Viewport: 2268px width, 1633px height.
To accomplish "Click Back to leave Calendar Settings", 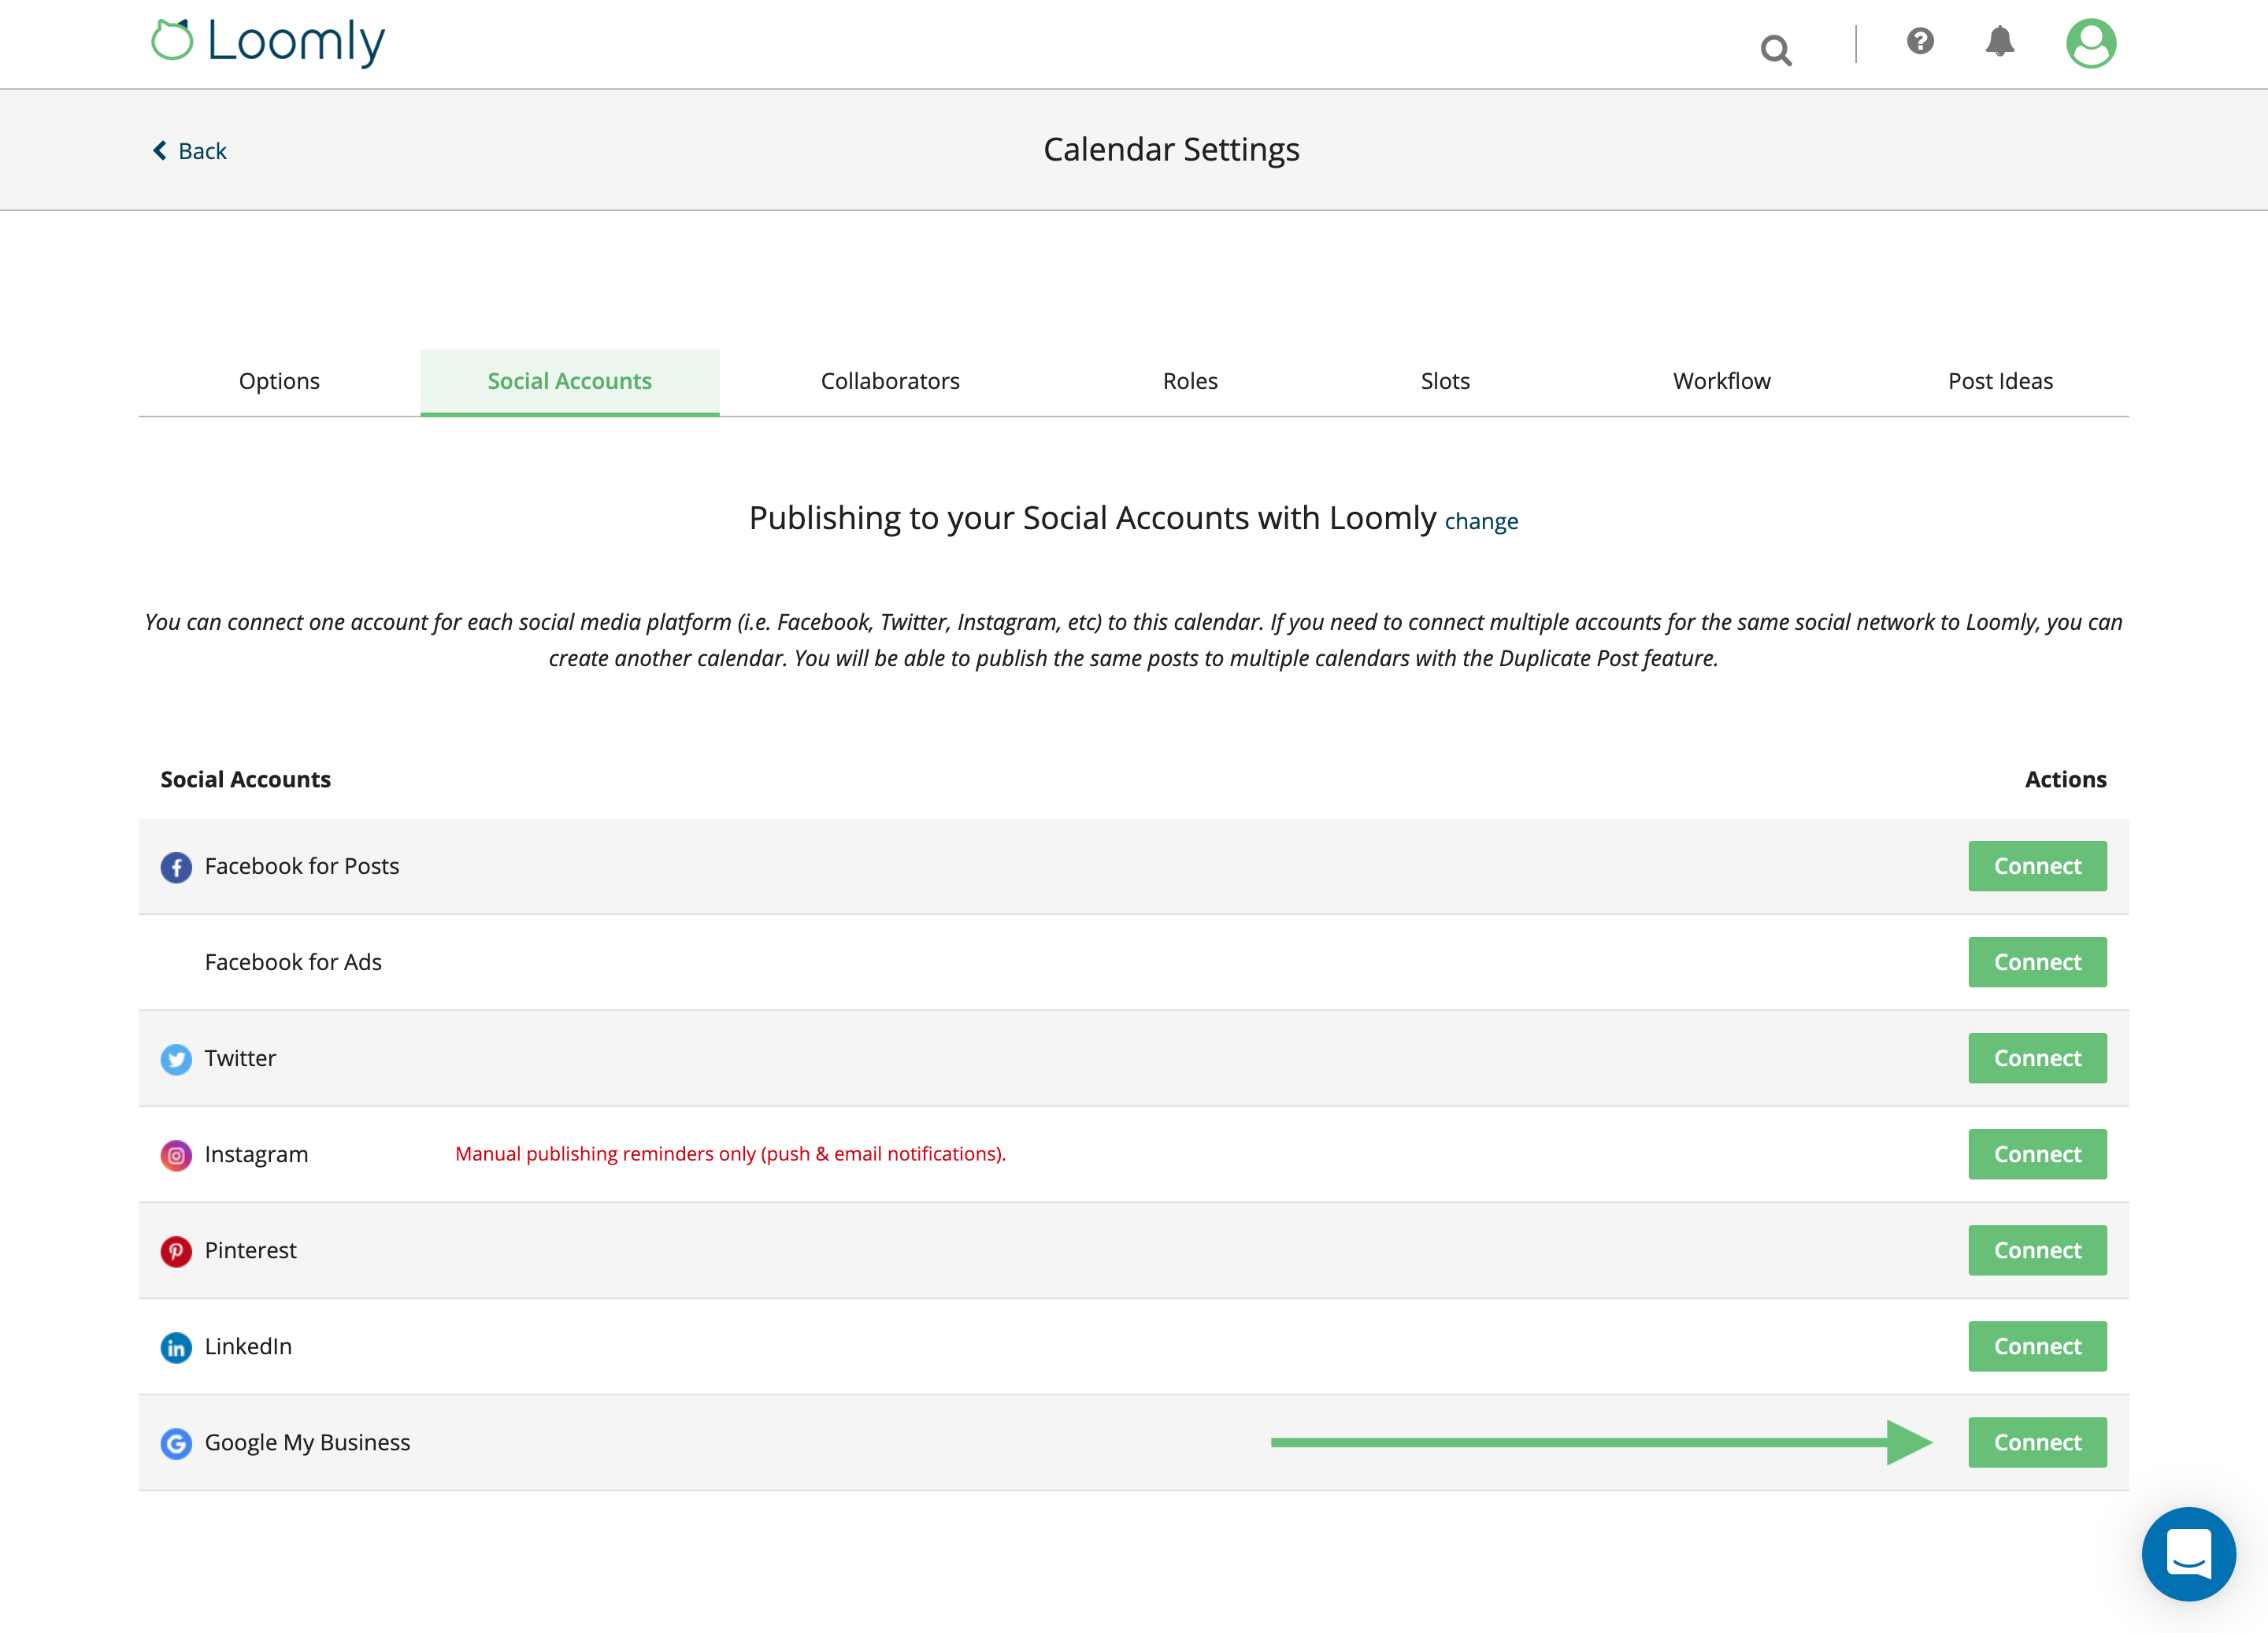I will [190, 150].
